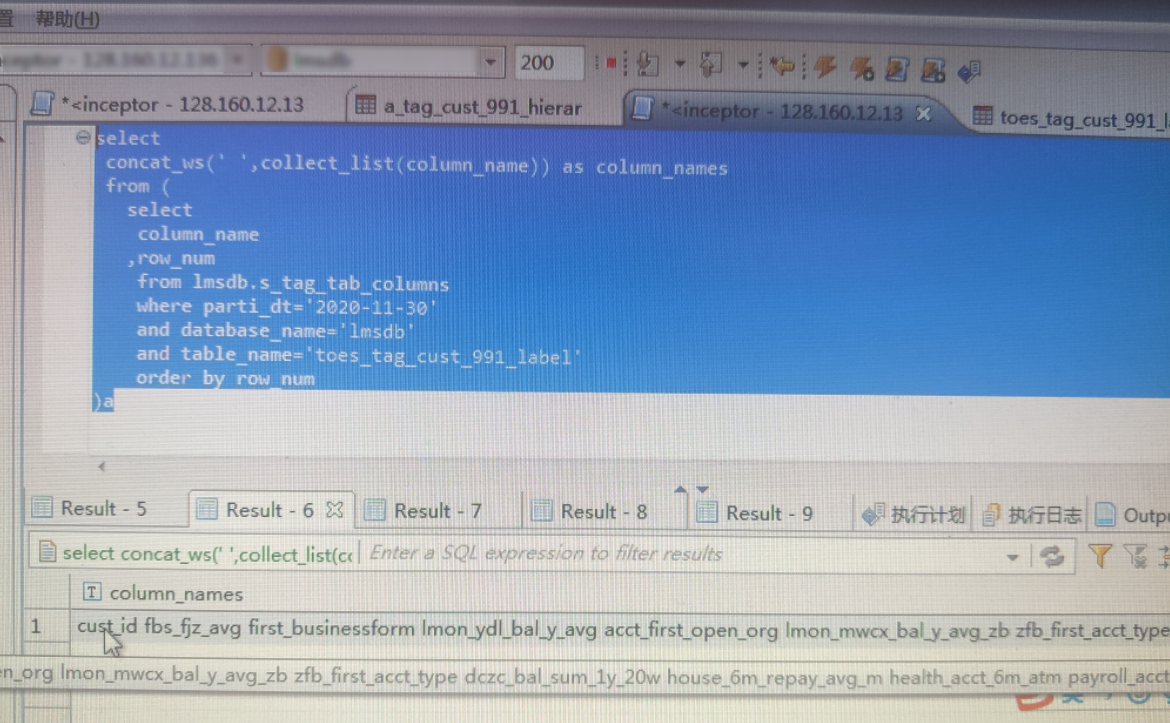
Task: Click the execute SQL lightning bolt icon
Action: click(x=825, y=67)
